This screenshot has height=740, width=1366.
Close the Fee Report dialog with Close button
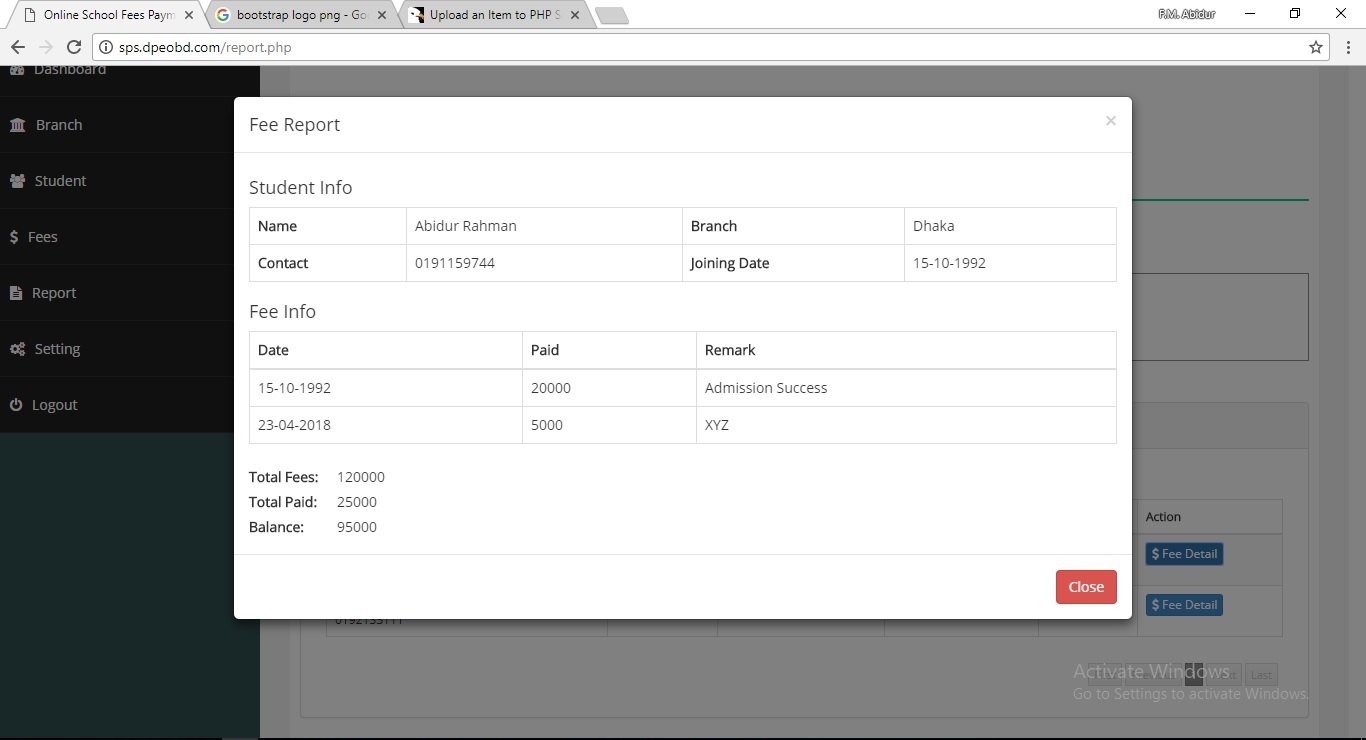(1086, 587)
